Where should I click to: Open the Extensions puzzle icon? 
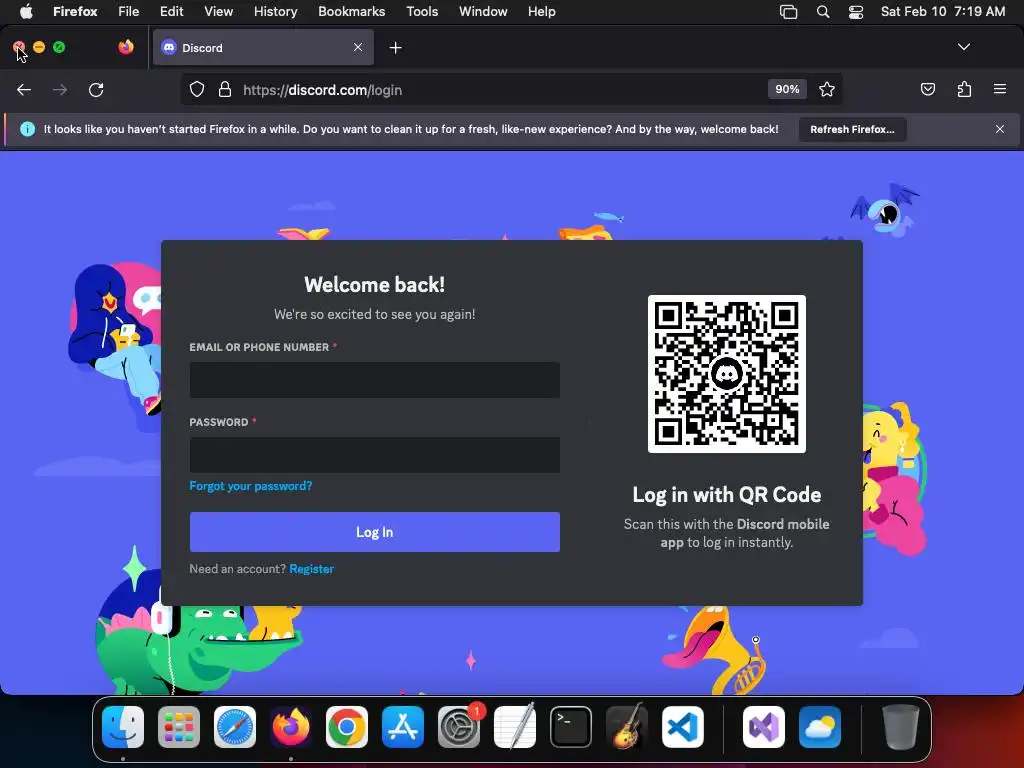[x=964, y=89]
